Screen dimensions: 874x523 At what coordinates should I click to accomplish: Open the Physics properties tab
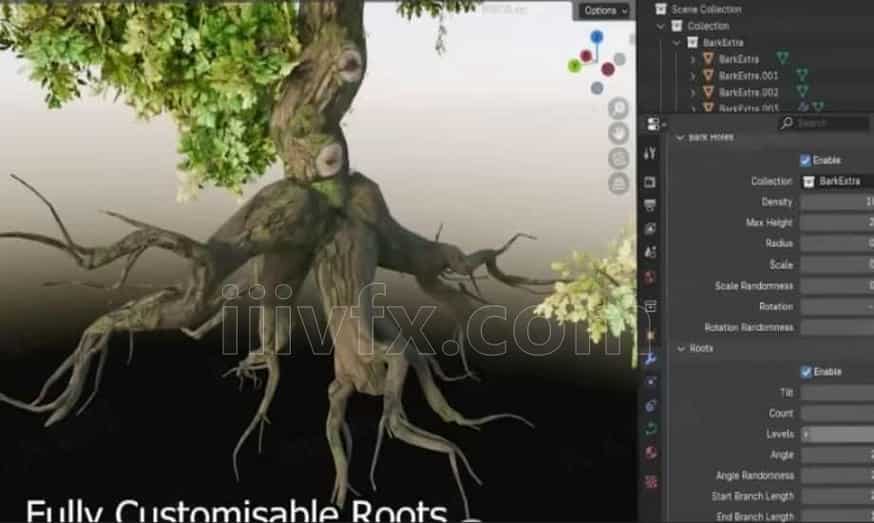click(650, 406)
